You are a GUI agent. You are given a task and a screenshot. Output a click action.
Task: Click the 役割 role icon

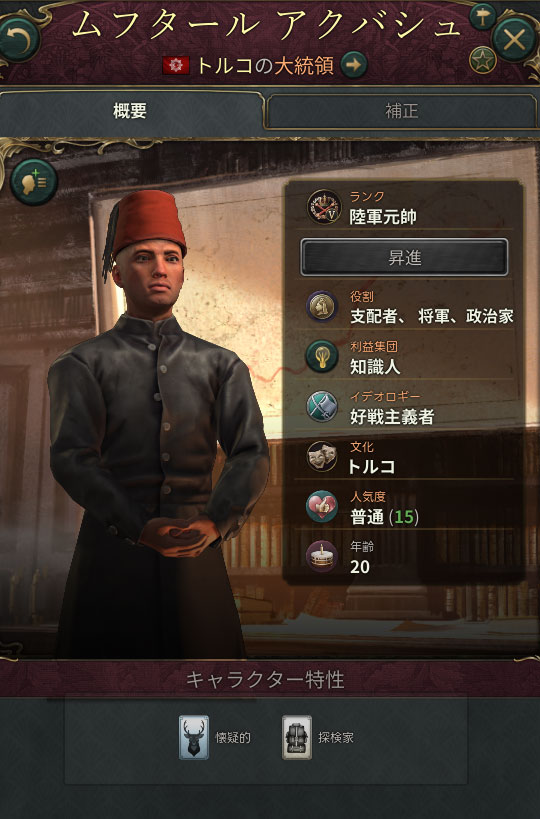(322, 307)
